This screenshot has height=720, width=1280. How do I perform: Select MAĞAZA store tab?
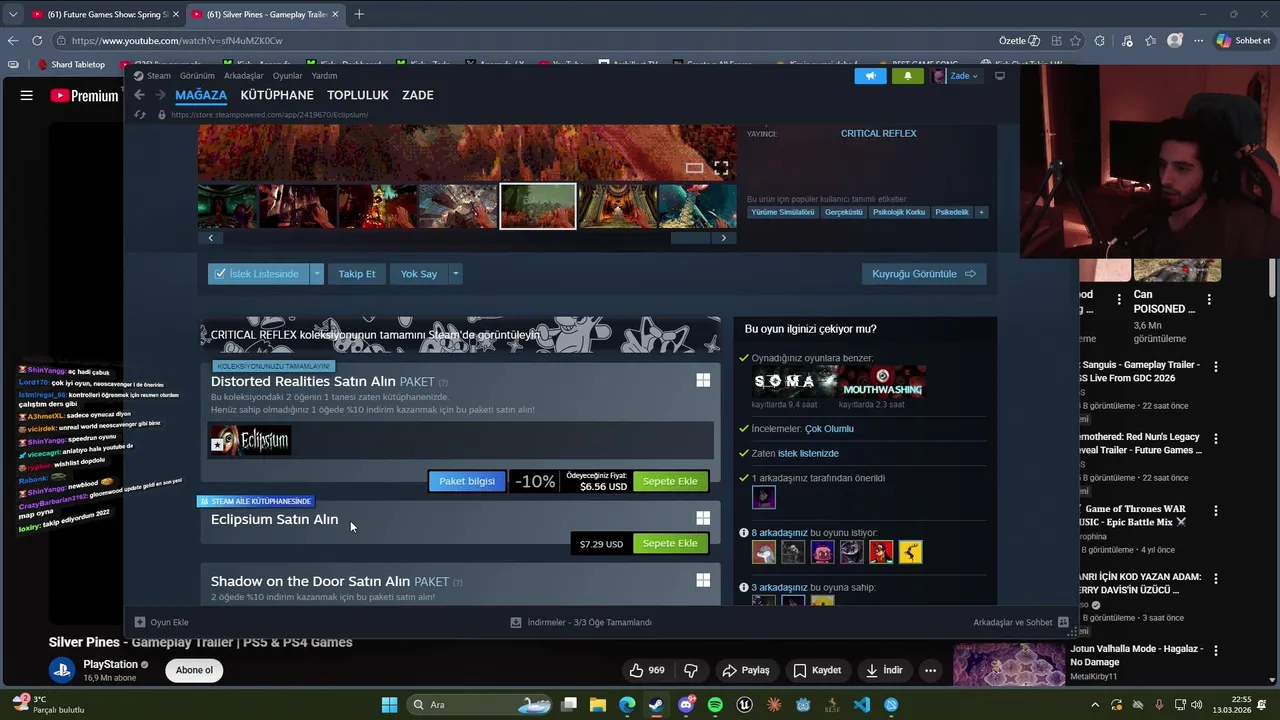coord(201,95)
